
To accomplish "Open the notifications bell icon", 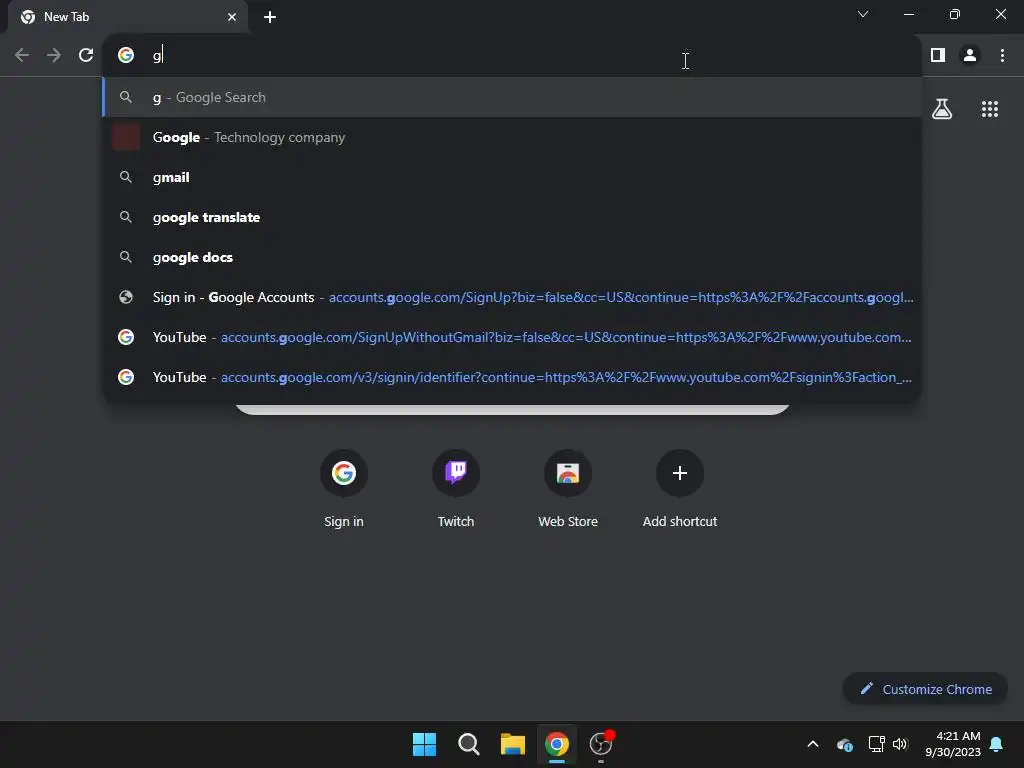I will [997, 744].
